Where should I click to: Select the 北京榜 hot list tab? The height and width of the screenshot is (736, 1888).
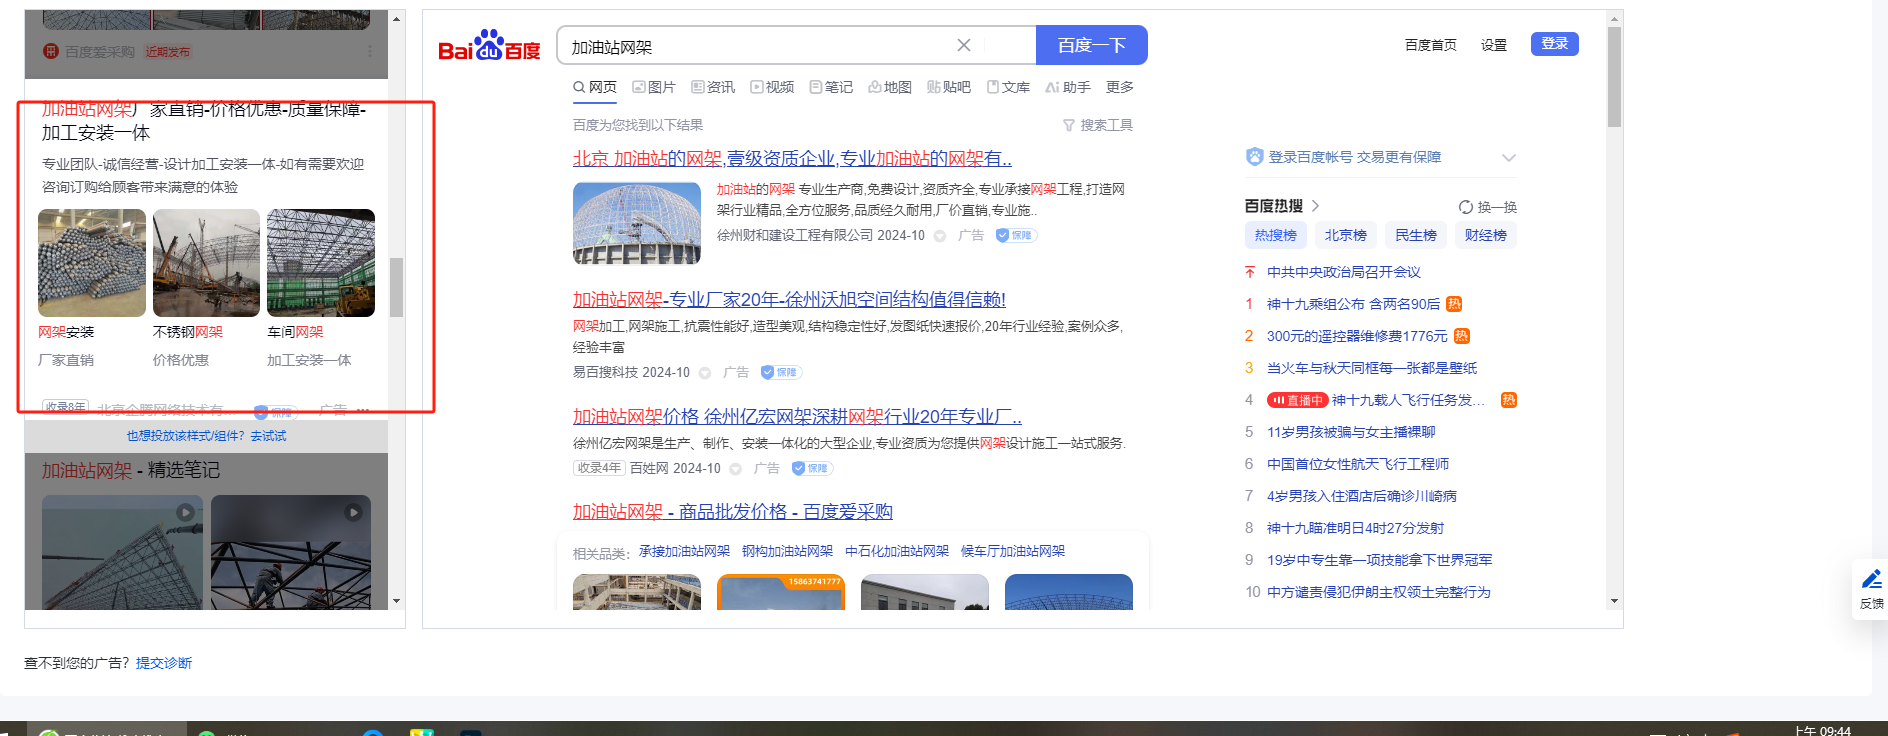[1345, 235]
